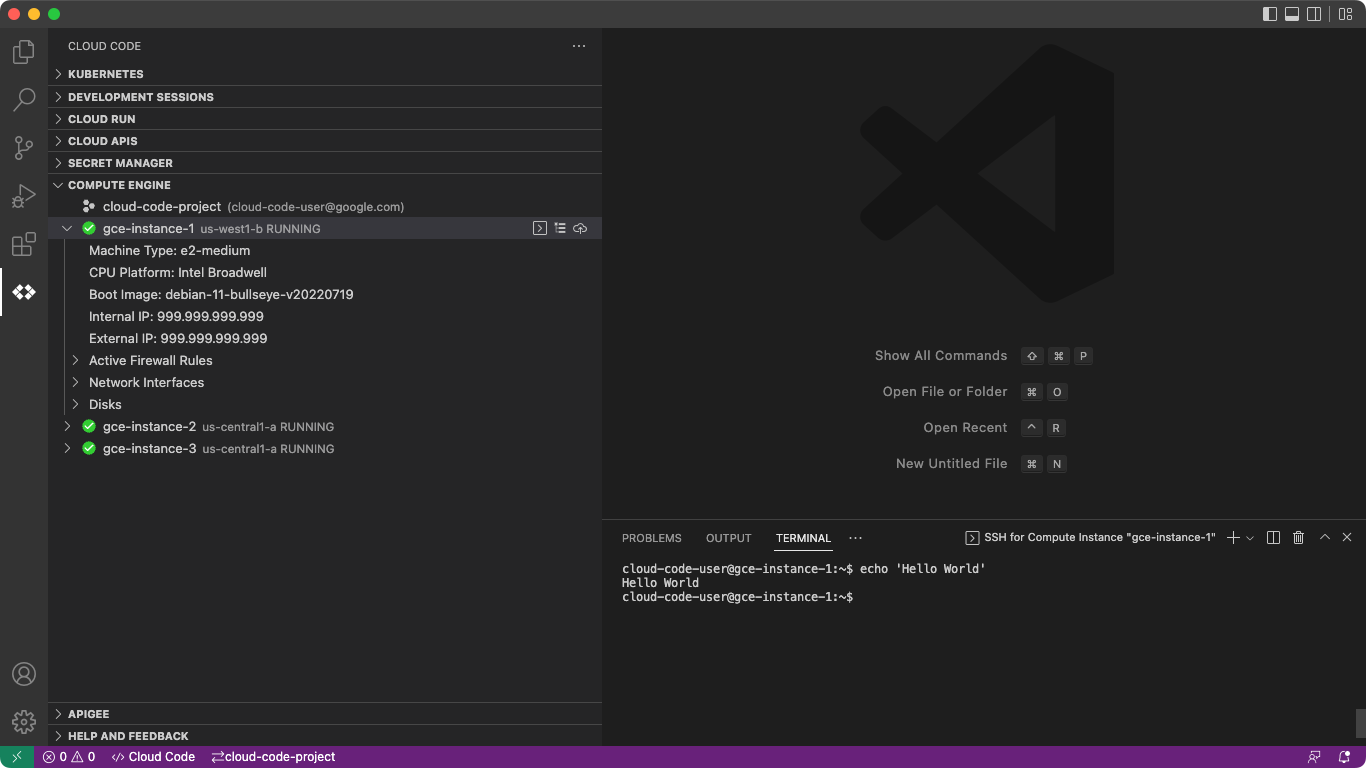Screen dimensions: 1366x768
Task: Open the Explorer view in activity bar
Action: click(24, 52)
